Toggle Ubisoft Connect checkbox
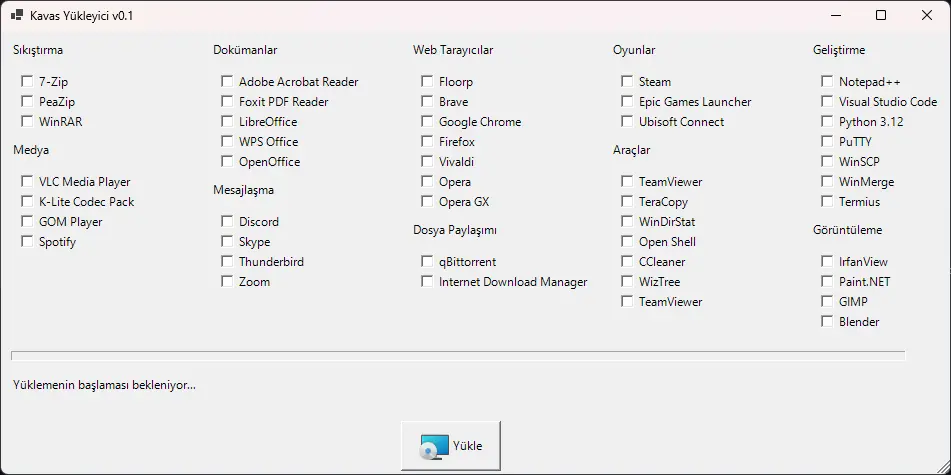The image size is (951, 475). point(627,121)
